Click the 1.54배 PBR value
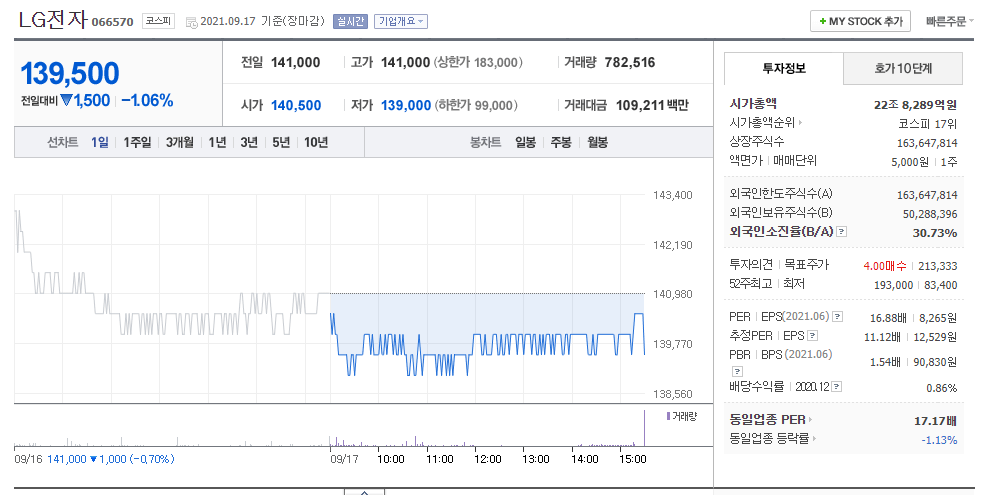994x495 pixels. (x=885, y=362)
